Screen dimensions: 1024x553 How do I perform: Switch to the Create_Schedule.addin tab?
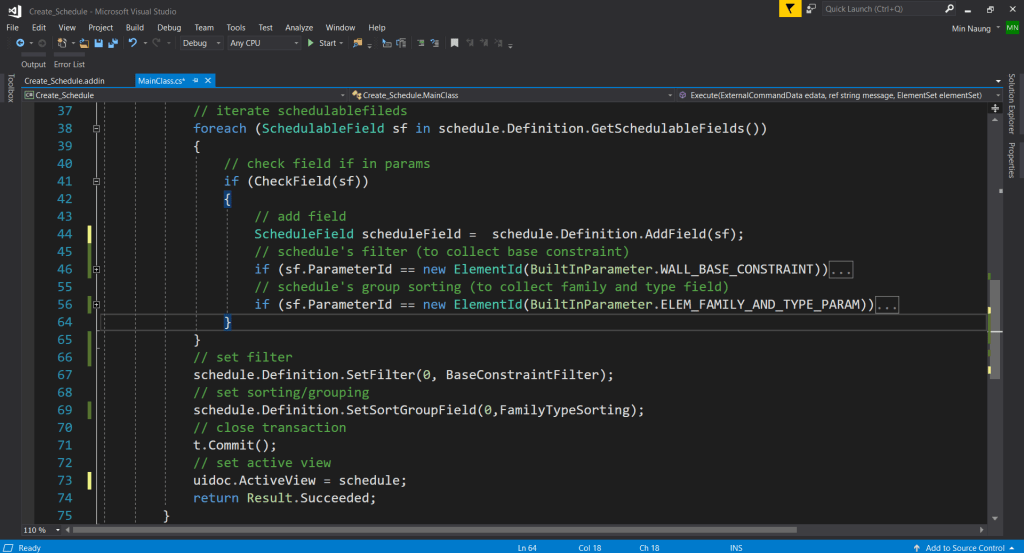tap(64, 80)
